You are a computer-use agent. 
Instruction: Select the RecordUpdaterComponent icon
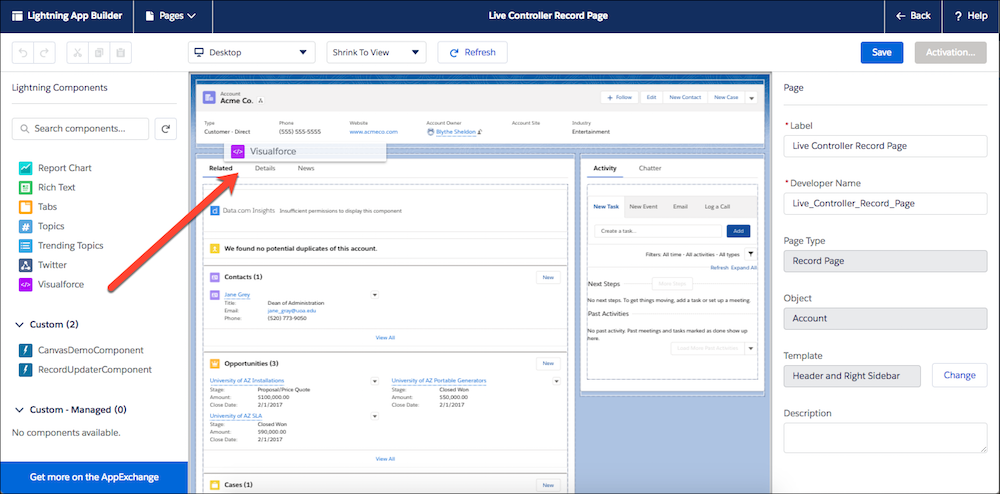(26, 369)
